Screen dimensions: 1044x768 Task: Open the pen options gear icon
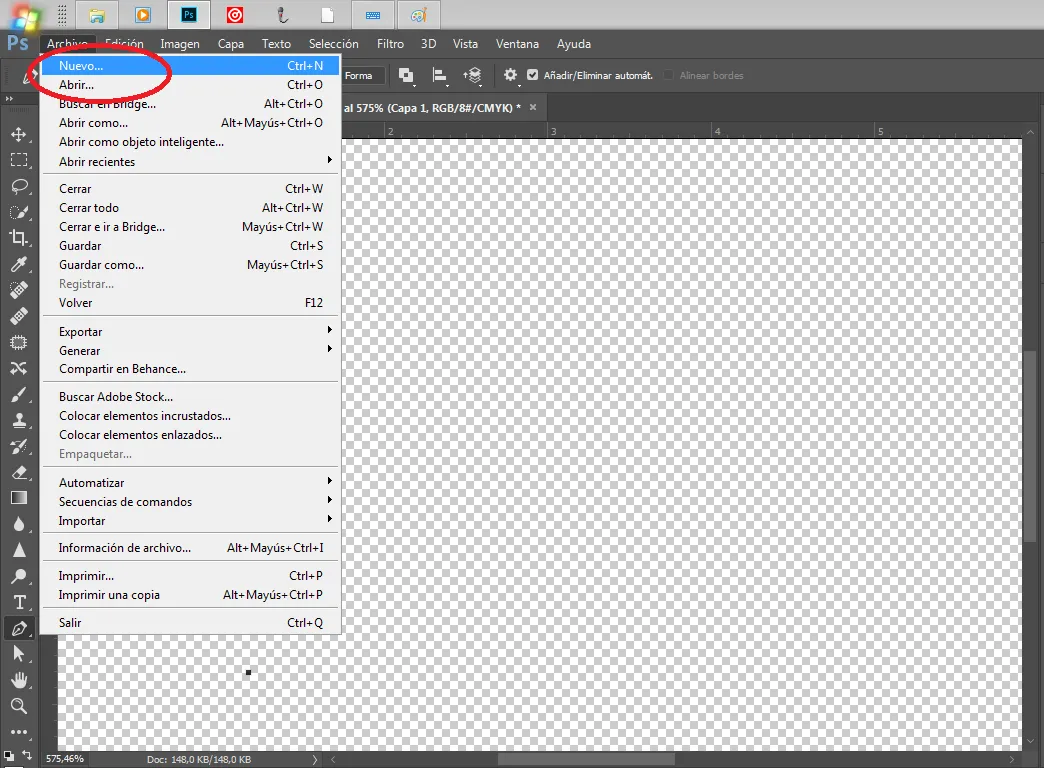click(x=510, y=75)
